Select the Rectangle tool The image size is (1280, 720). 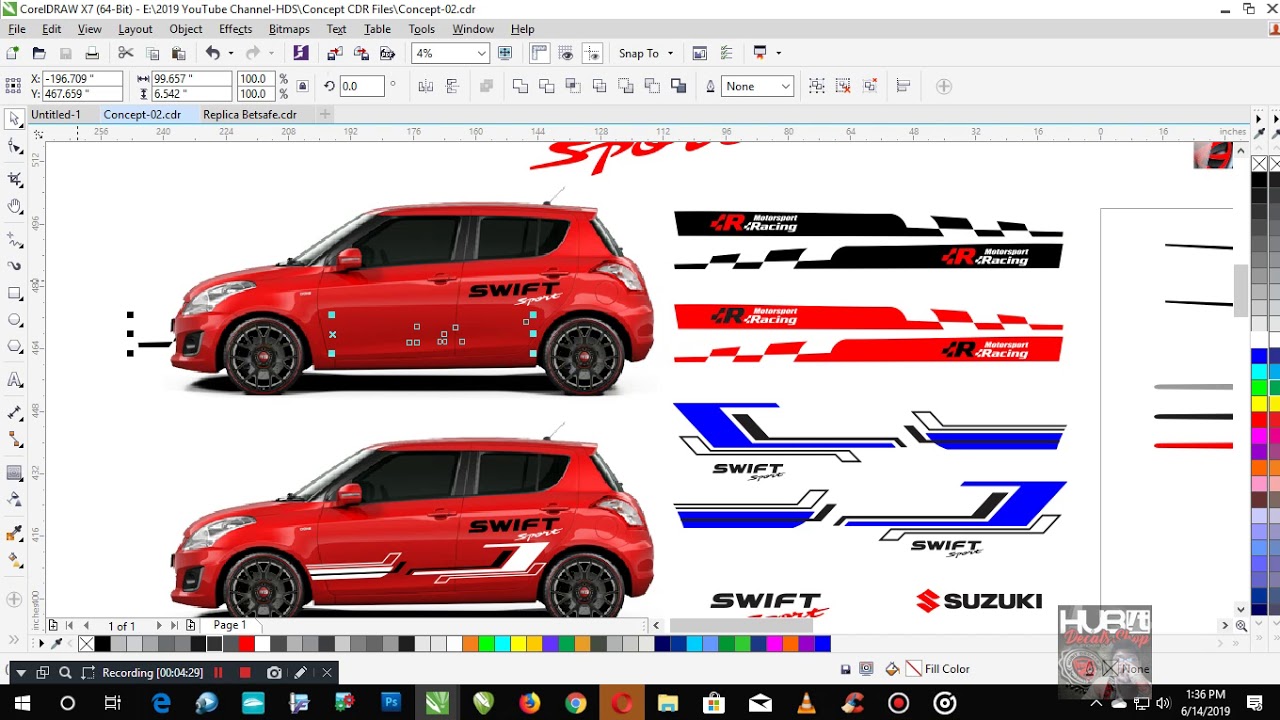(x=14, y=293)
